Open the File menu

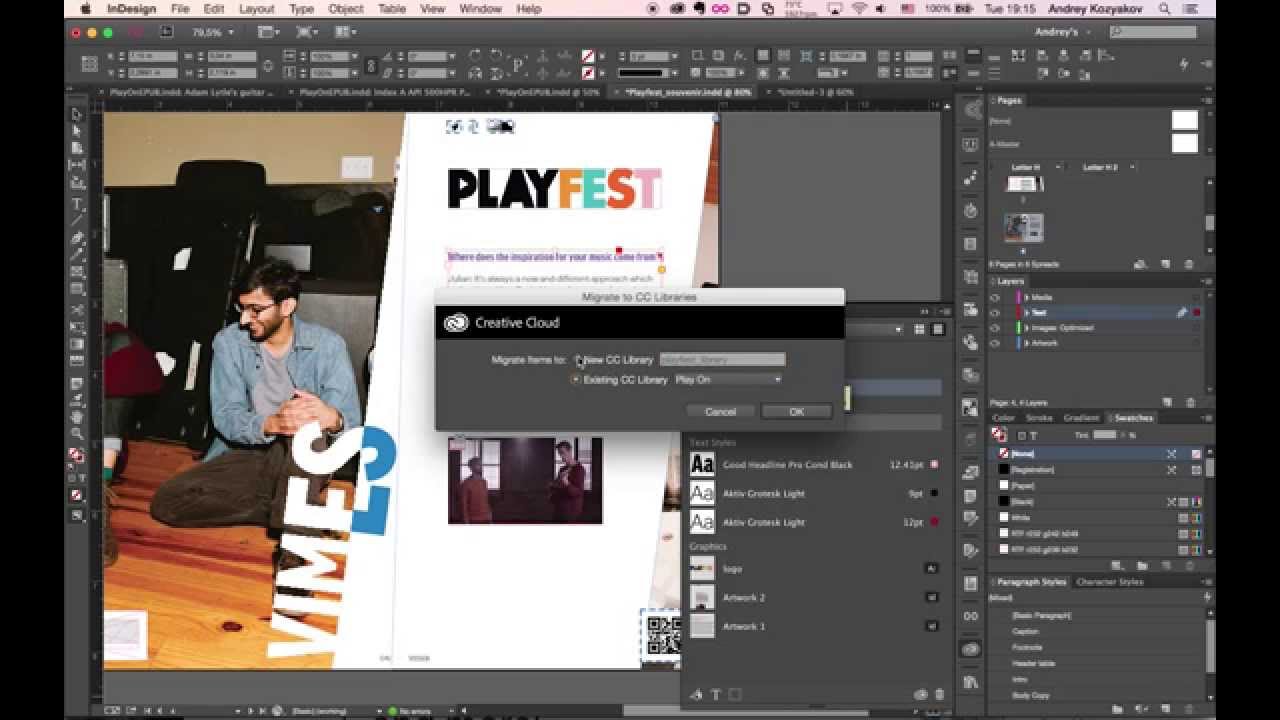pos(180,9)
